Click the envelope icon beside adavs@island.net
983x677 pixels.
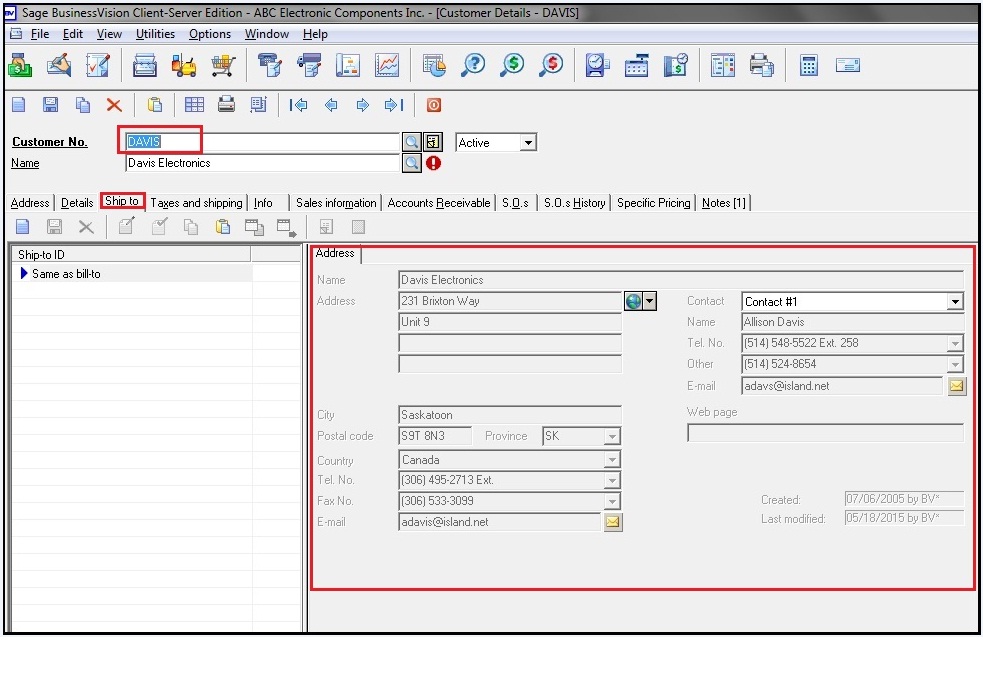point(957,386)
